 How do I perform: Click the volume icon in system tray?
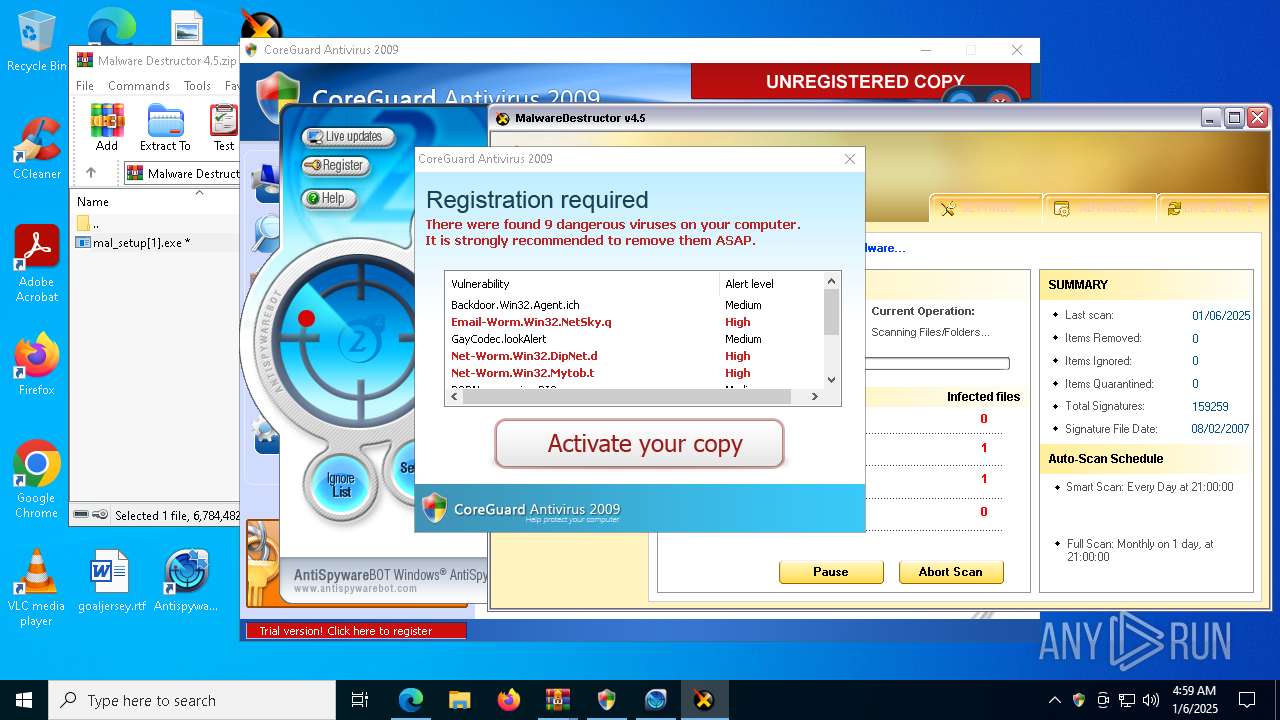(1150, 700)
